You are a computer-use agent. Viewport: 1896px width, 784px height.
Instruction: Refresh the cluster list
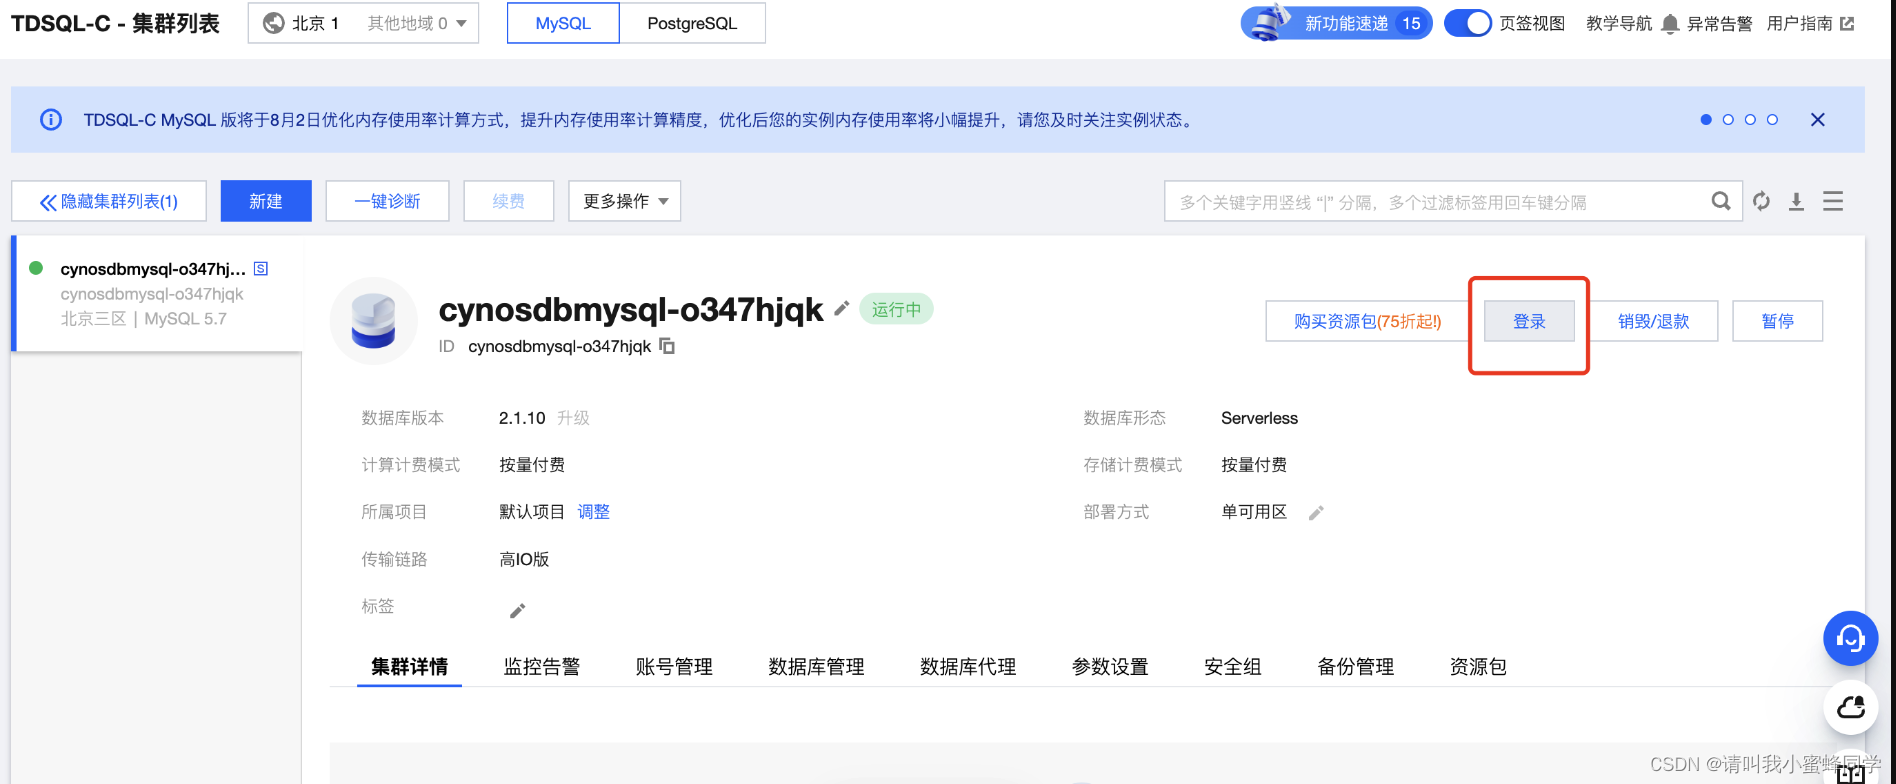tap(1762, 201)
